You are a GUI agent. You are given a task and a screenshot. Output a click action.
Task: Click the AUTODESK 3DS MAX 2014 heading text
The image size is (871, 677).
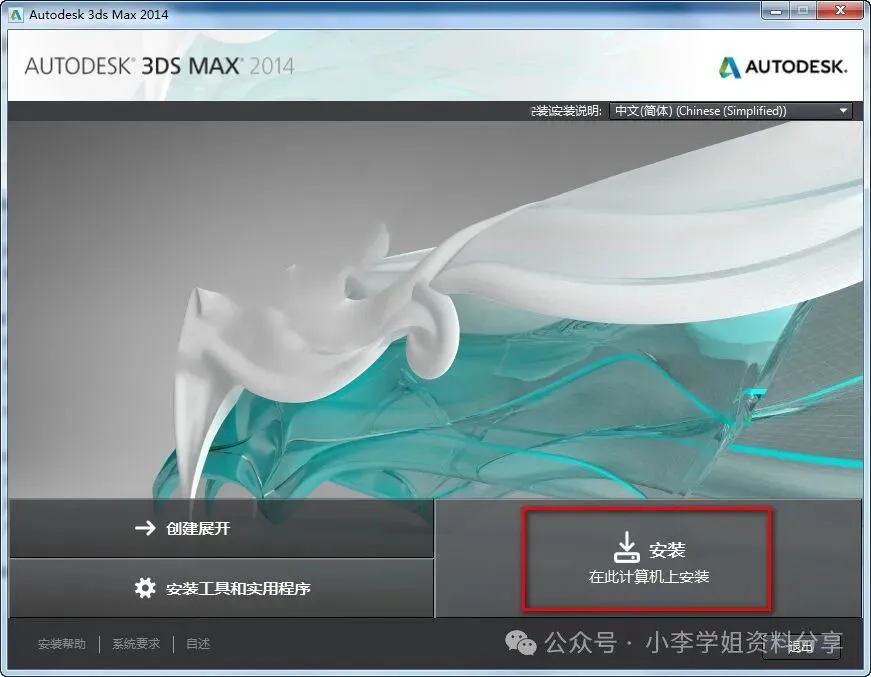tap(159, 66)
